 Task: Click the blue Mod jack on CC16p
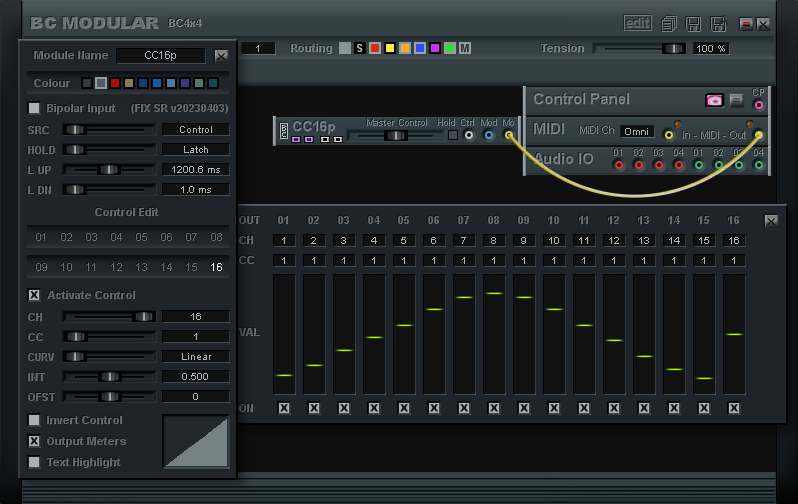489,134
